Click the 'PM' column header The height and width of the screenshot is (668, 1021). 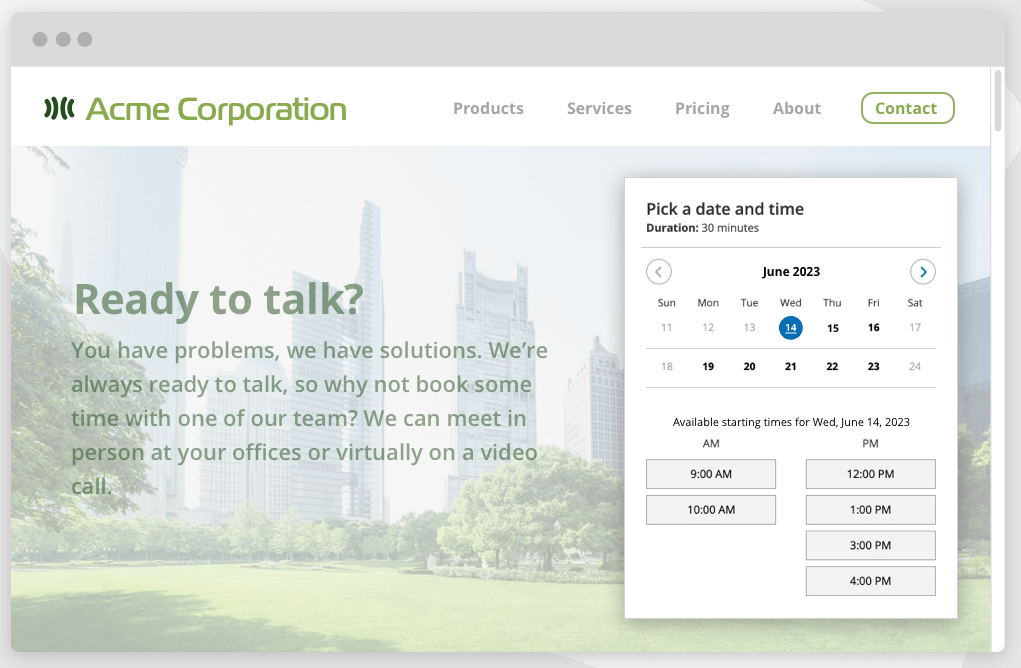pos(871,443)
